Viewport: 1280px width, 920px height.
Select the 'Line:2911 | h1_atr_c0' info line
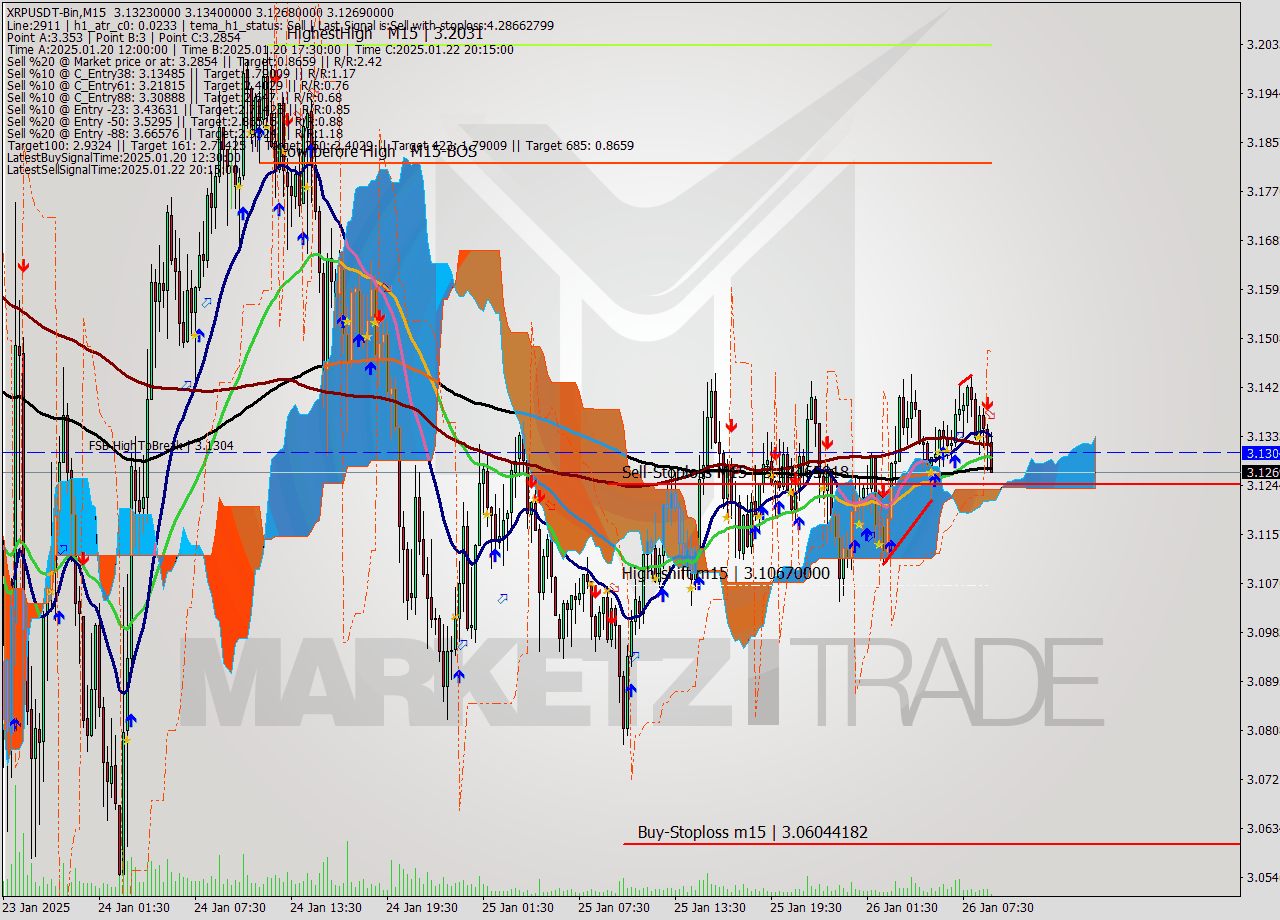[x=280, y=25]
